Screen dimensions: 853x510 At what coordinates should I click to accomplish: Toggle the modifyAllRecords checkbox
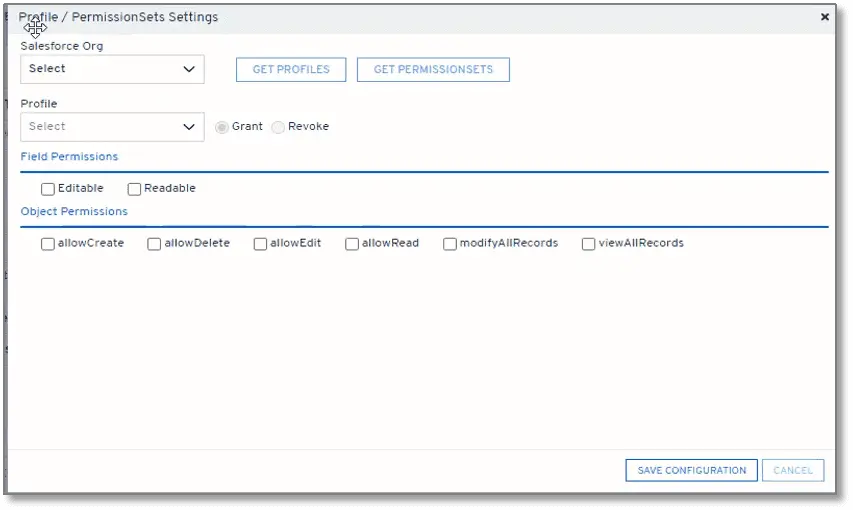449,244
